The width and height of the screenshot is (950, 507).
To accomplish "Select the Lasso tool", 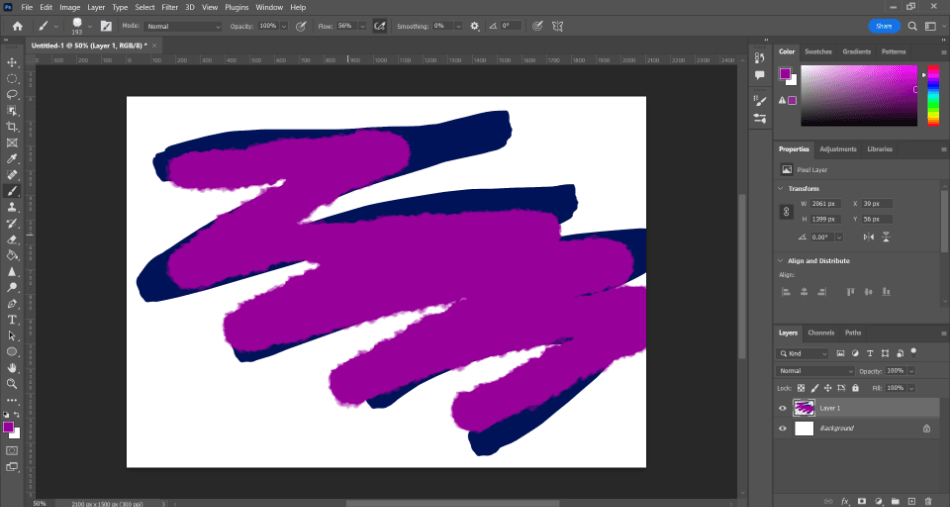I will pos(12,94).
